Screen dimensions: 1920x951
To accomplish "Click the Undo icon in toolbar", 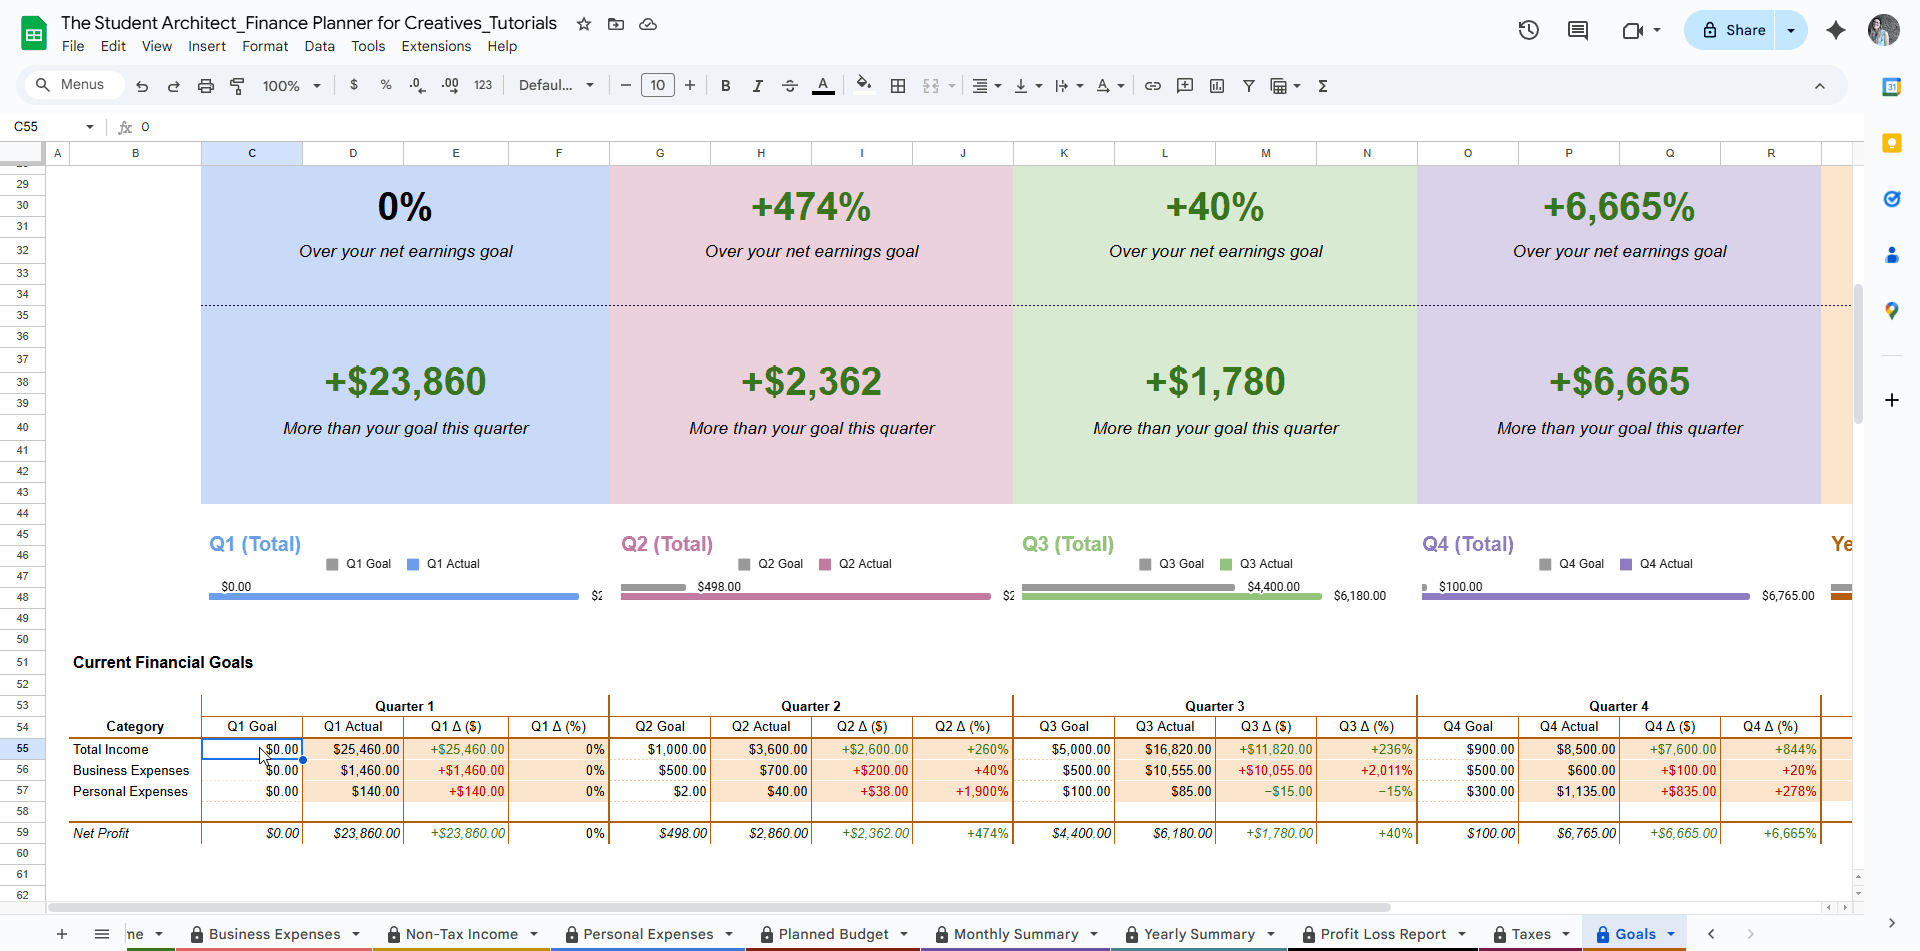I will 142,86.
